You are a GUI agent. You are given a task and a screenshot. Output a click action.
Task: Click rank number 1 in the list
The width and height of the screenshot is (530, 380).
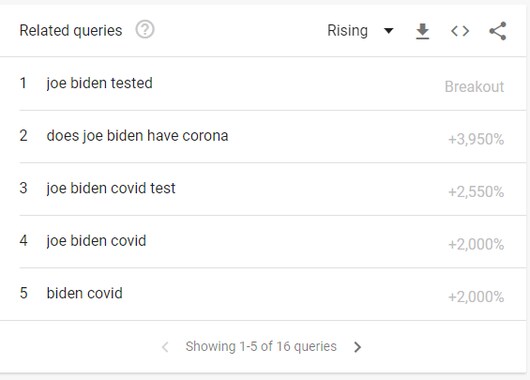click(23, 83)
